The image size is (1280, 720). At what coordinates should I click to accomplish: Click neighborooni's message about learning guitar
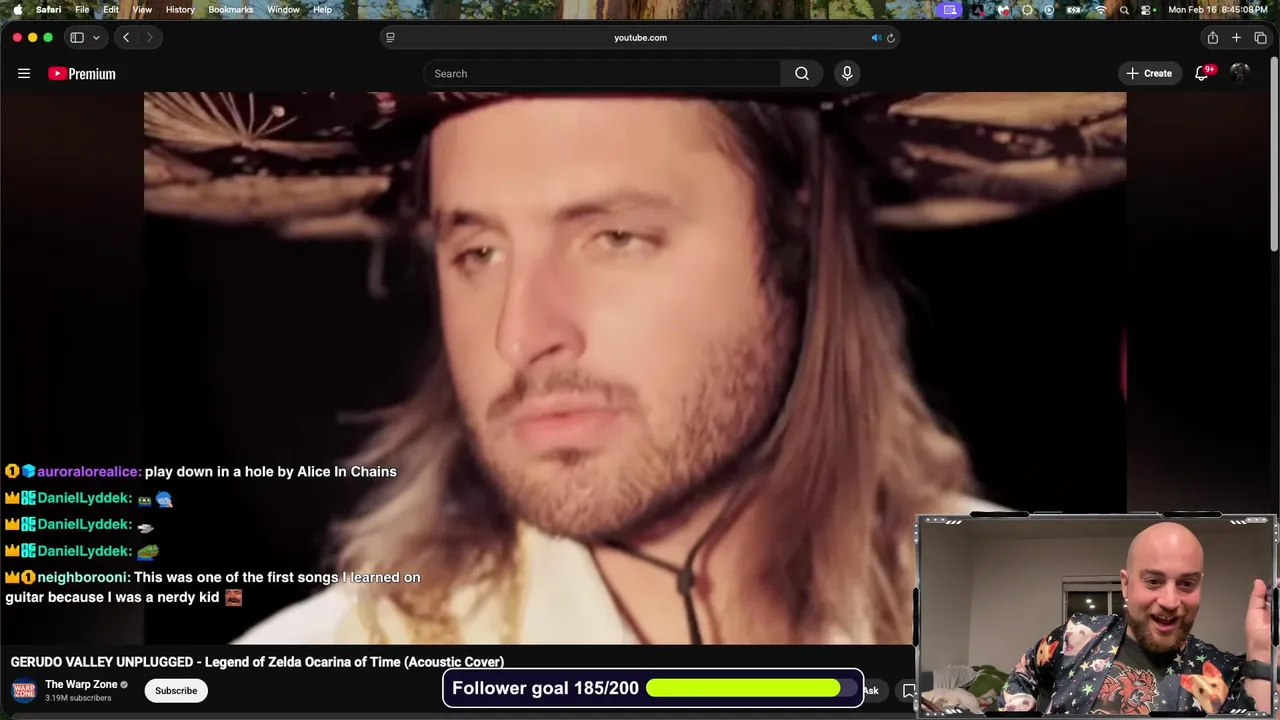coord(213,587)
